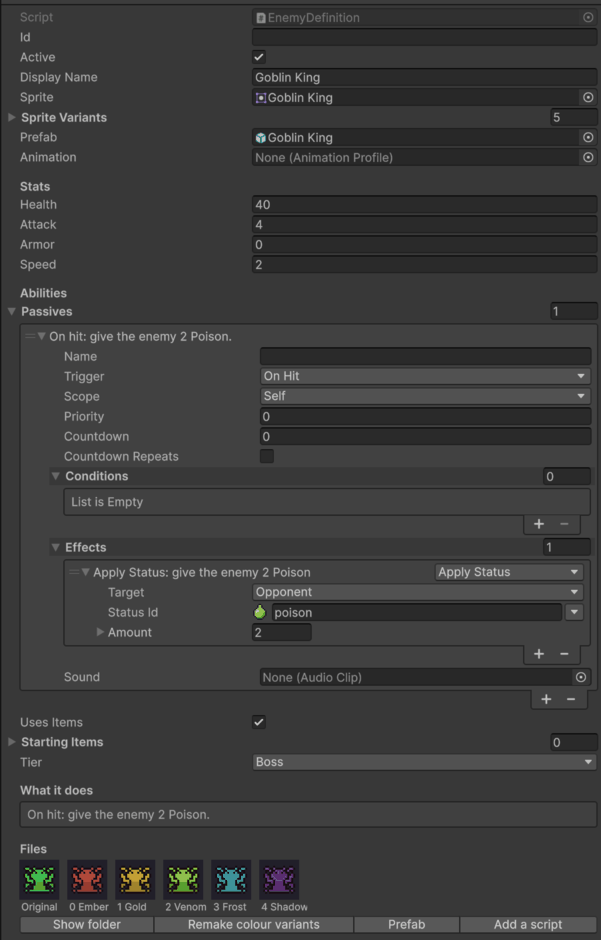Viewport: 601px width, 940px height.
Task: Open the Tier dropdown set to Boss
Action: click(x=425, y=762)
